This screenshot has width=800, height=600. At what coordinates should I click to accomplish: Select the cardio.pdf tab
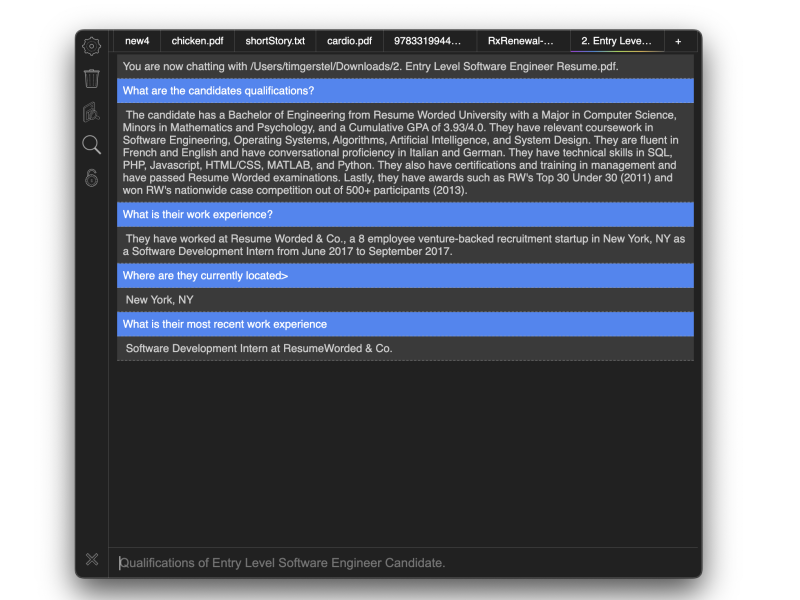tap(349, 41)
